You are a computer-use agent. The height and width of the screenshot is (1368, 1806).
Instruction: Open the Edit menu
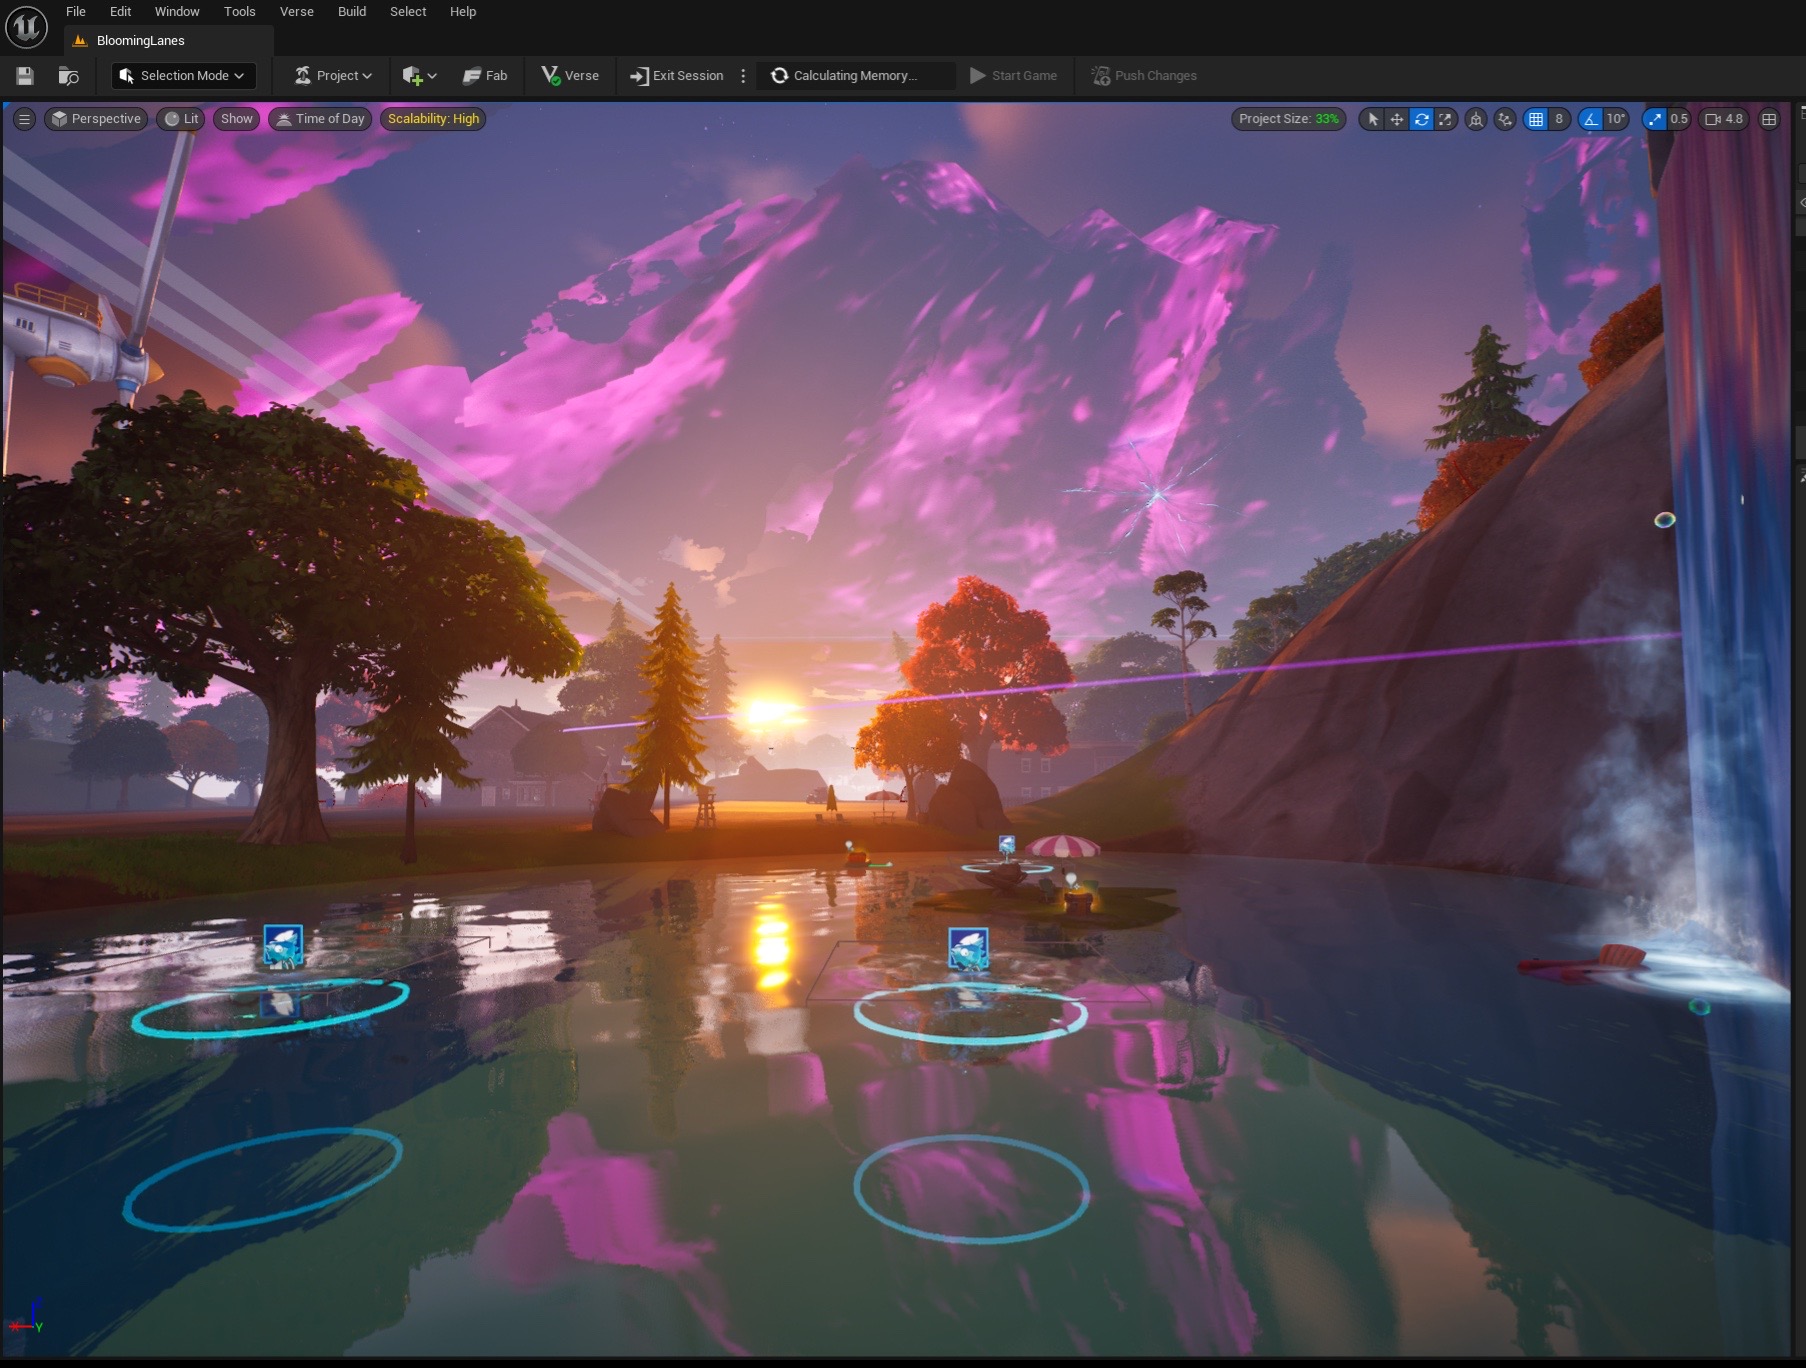click(x=121, y=12)
